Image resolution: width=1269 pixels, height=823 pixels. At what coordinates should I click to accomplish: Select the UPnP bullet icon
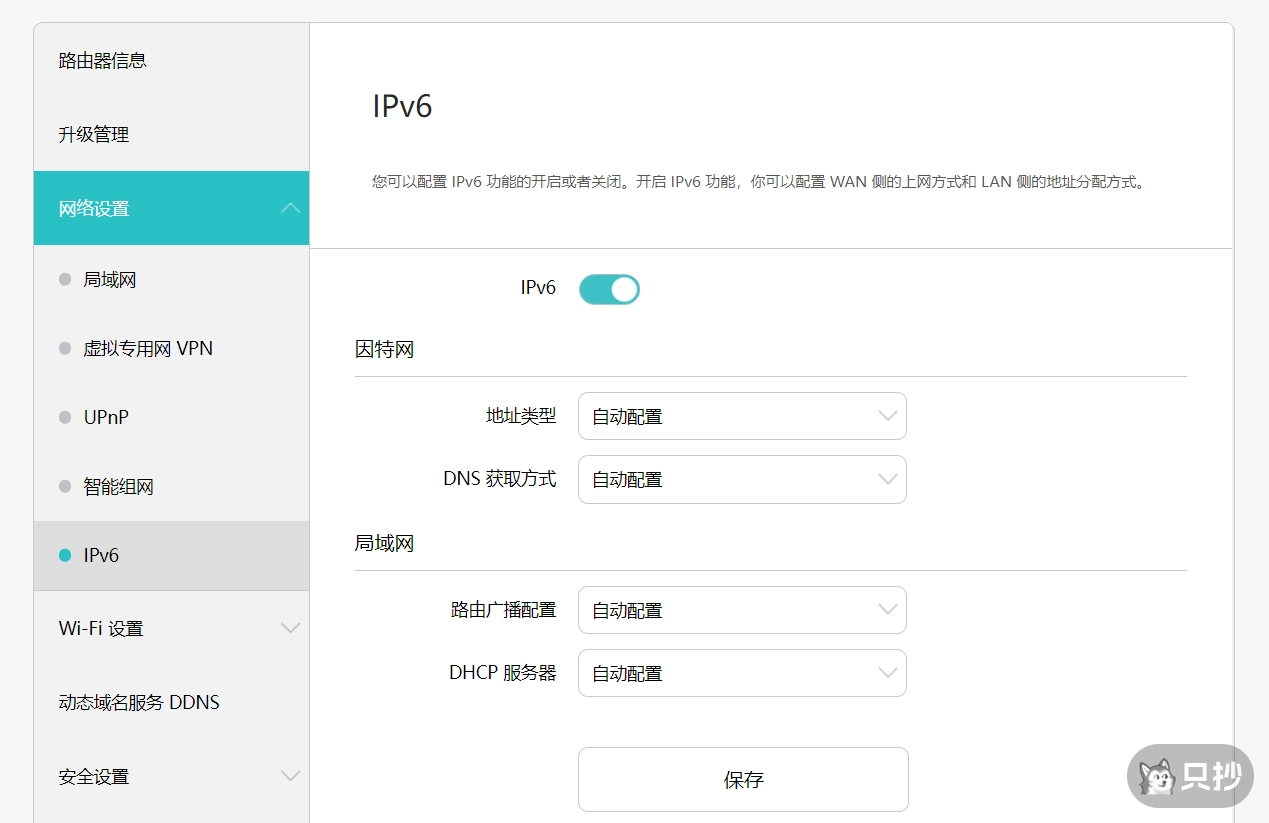coord(63,417)
